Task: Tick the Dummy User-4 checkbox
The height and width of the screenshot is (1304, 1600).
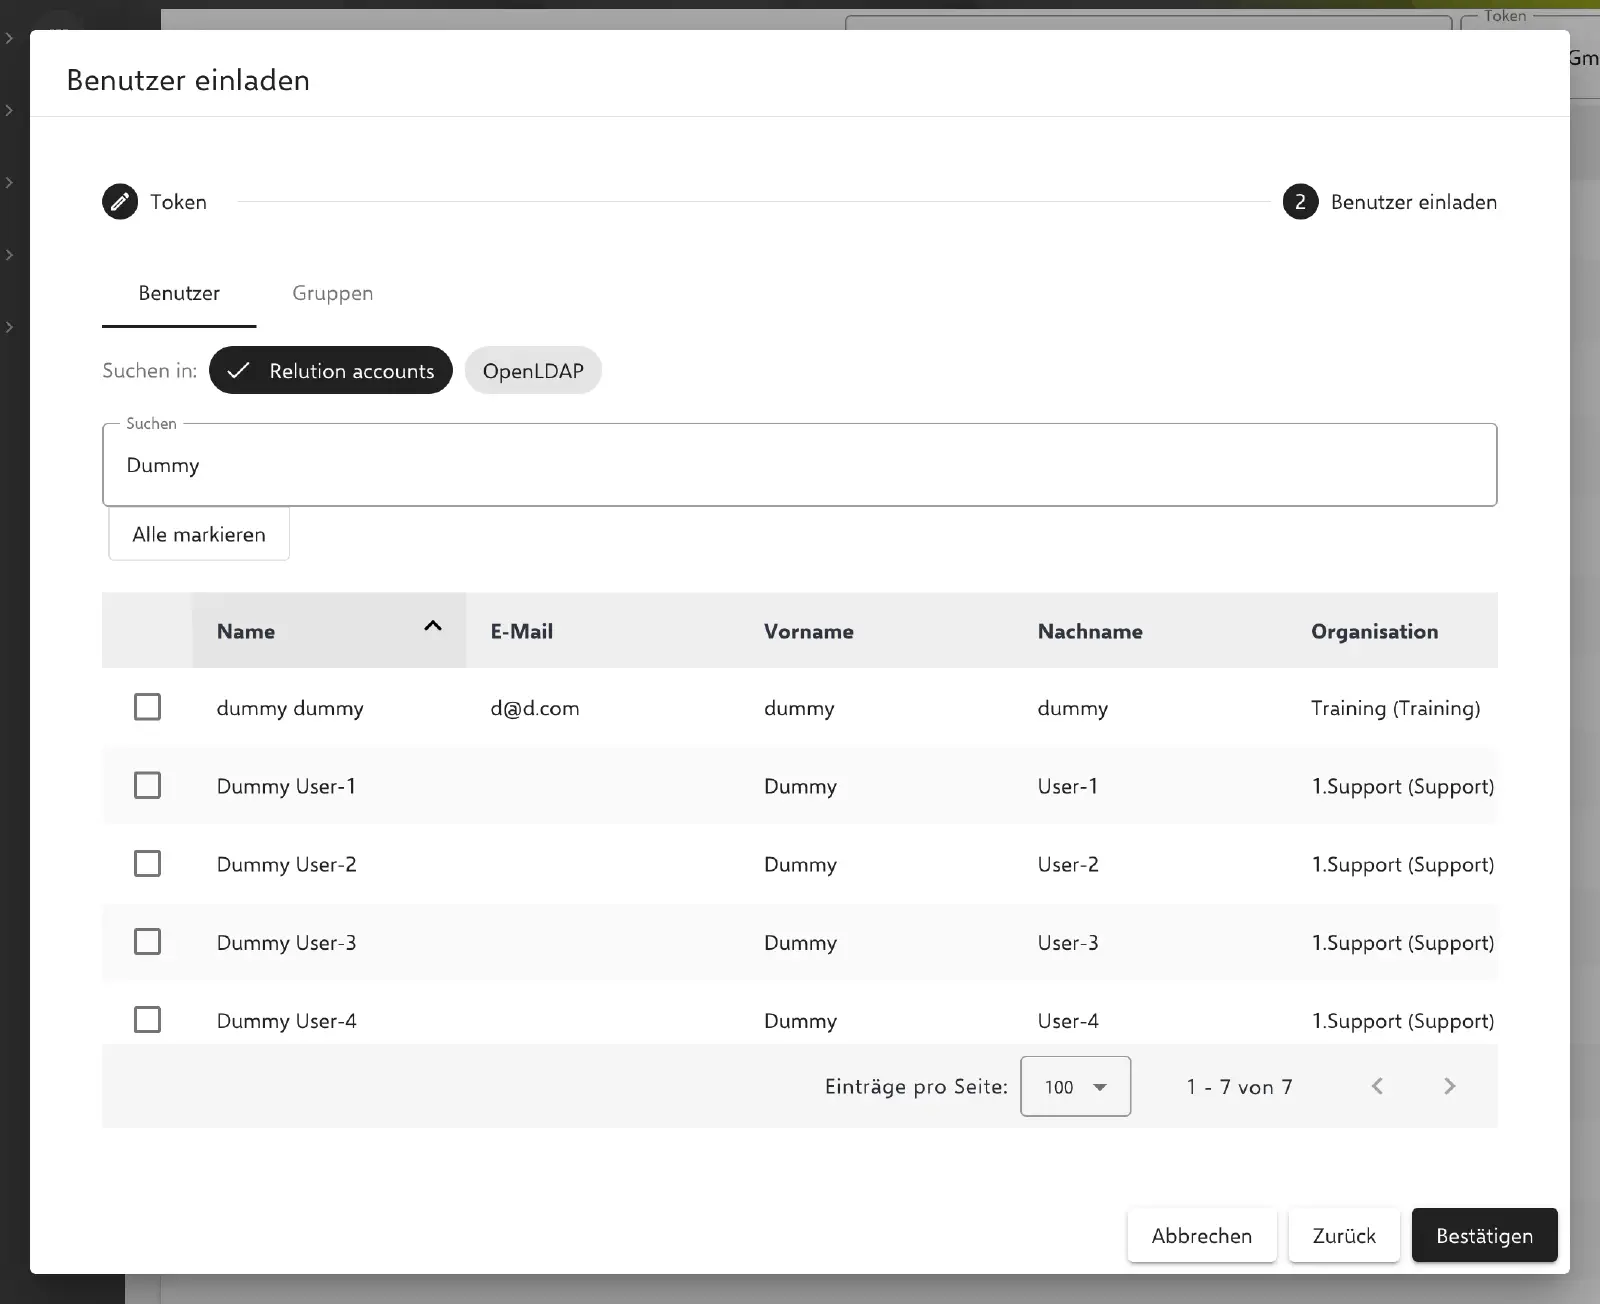Action: point(147,1020)
